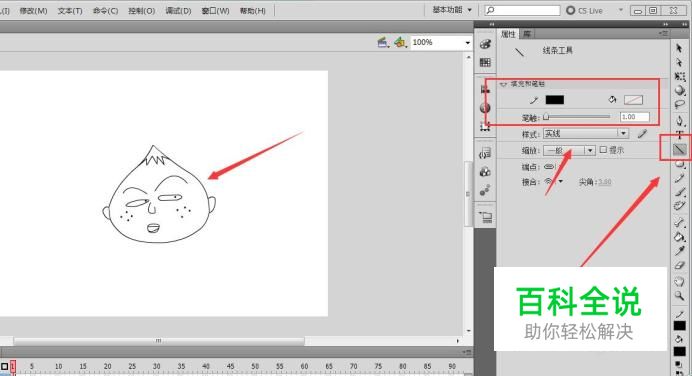Screen dimensions: 692x376
Task: Click the Edit Symbols icon above stage
Action: click(x=400, y=42)
